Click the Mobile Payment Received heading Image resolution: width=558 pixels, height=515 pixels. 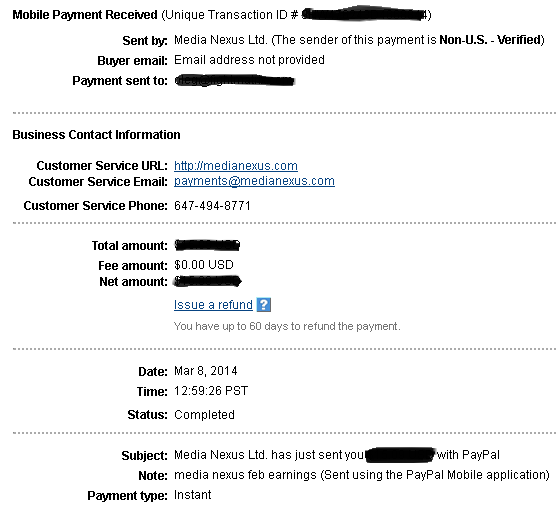point(85,15)
